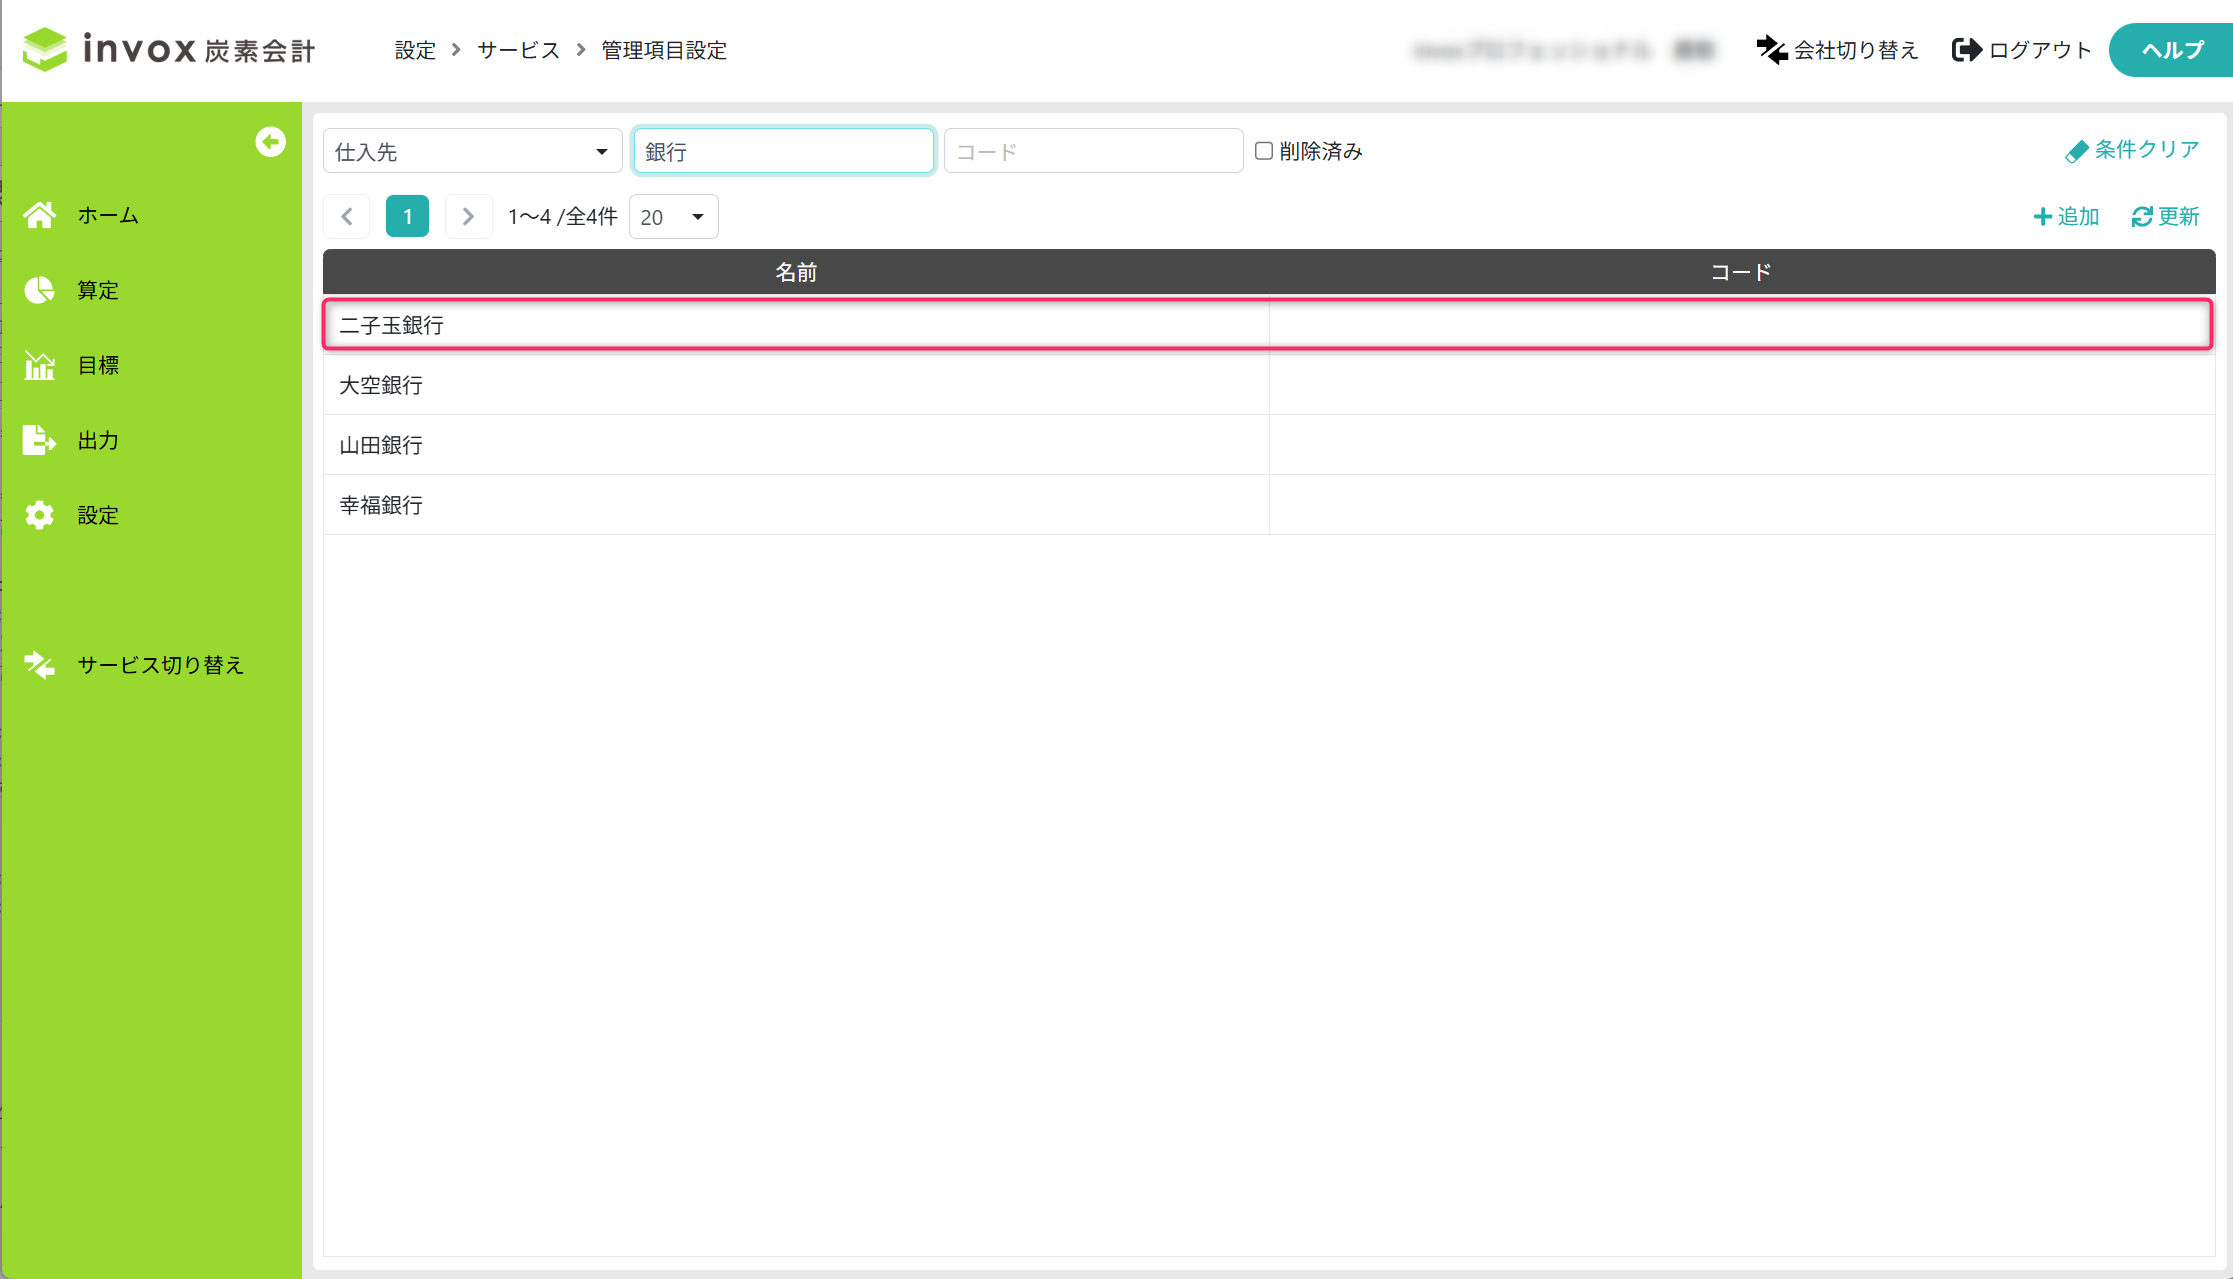Click 設定 in the breadcrumb
The width and height of the screenshot is (2233, 1279).
[x=415, y=50]
